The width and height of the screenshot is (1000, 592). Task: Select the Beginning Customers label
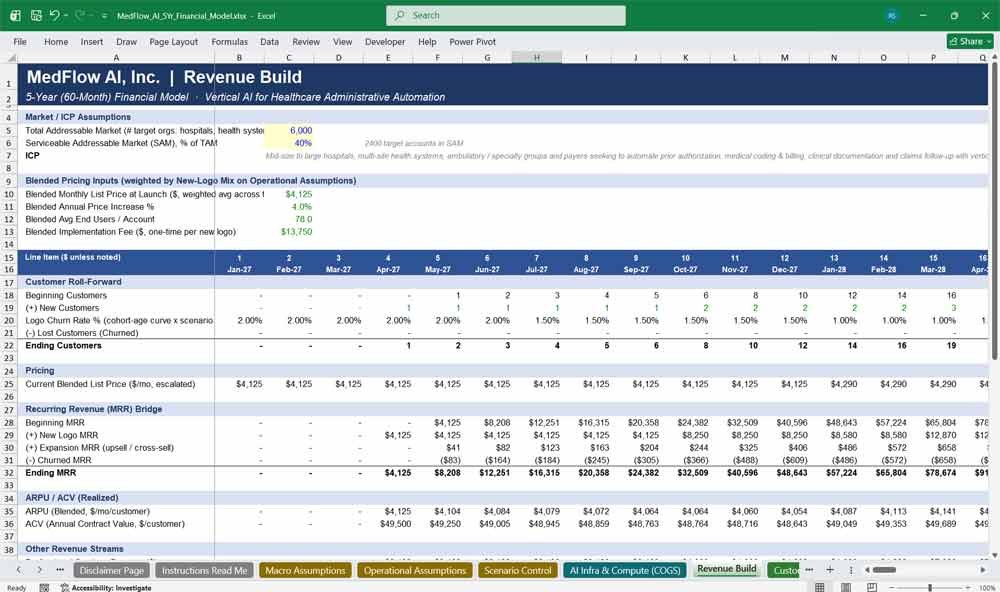coord(66,296)
